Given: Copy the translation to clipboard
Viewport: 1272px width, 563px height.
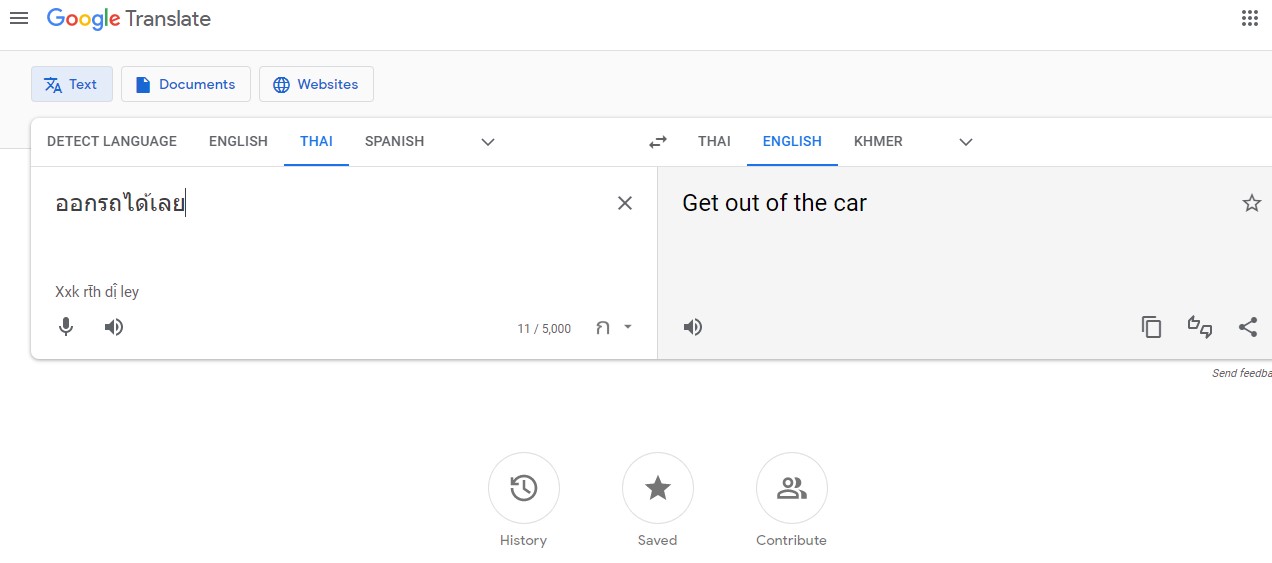Looking at the screenshot, I should [1152, 327].
